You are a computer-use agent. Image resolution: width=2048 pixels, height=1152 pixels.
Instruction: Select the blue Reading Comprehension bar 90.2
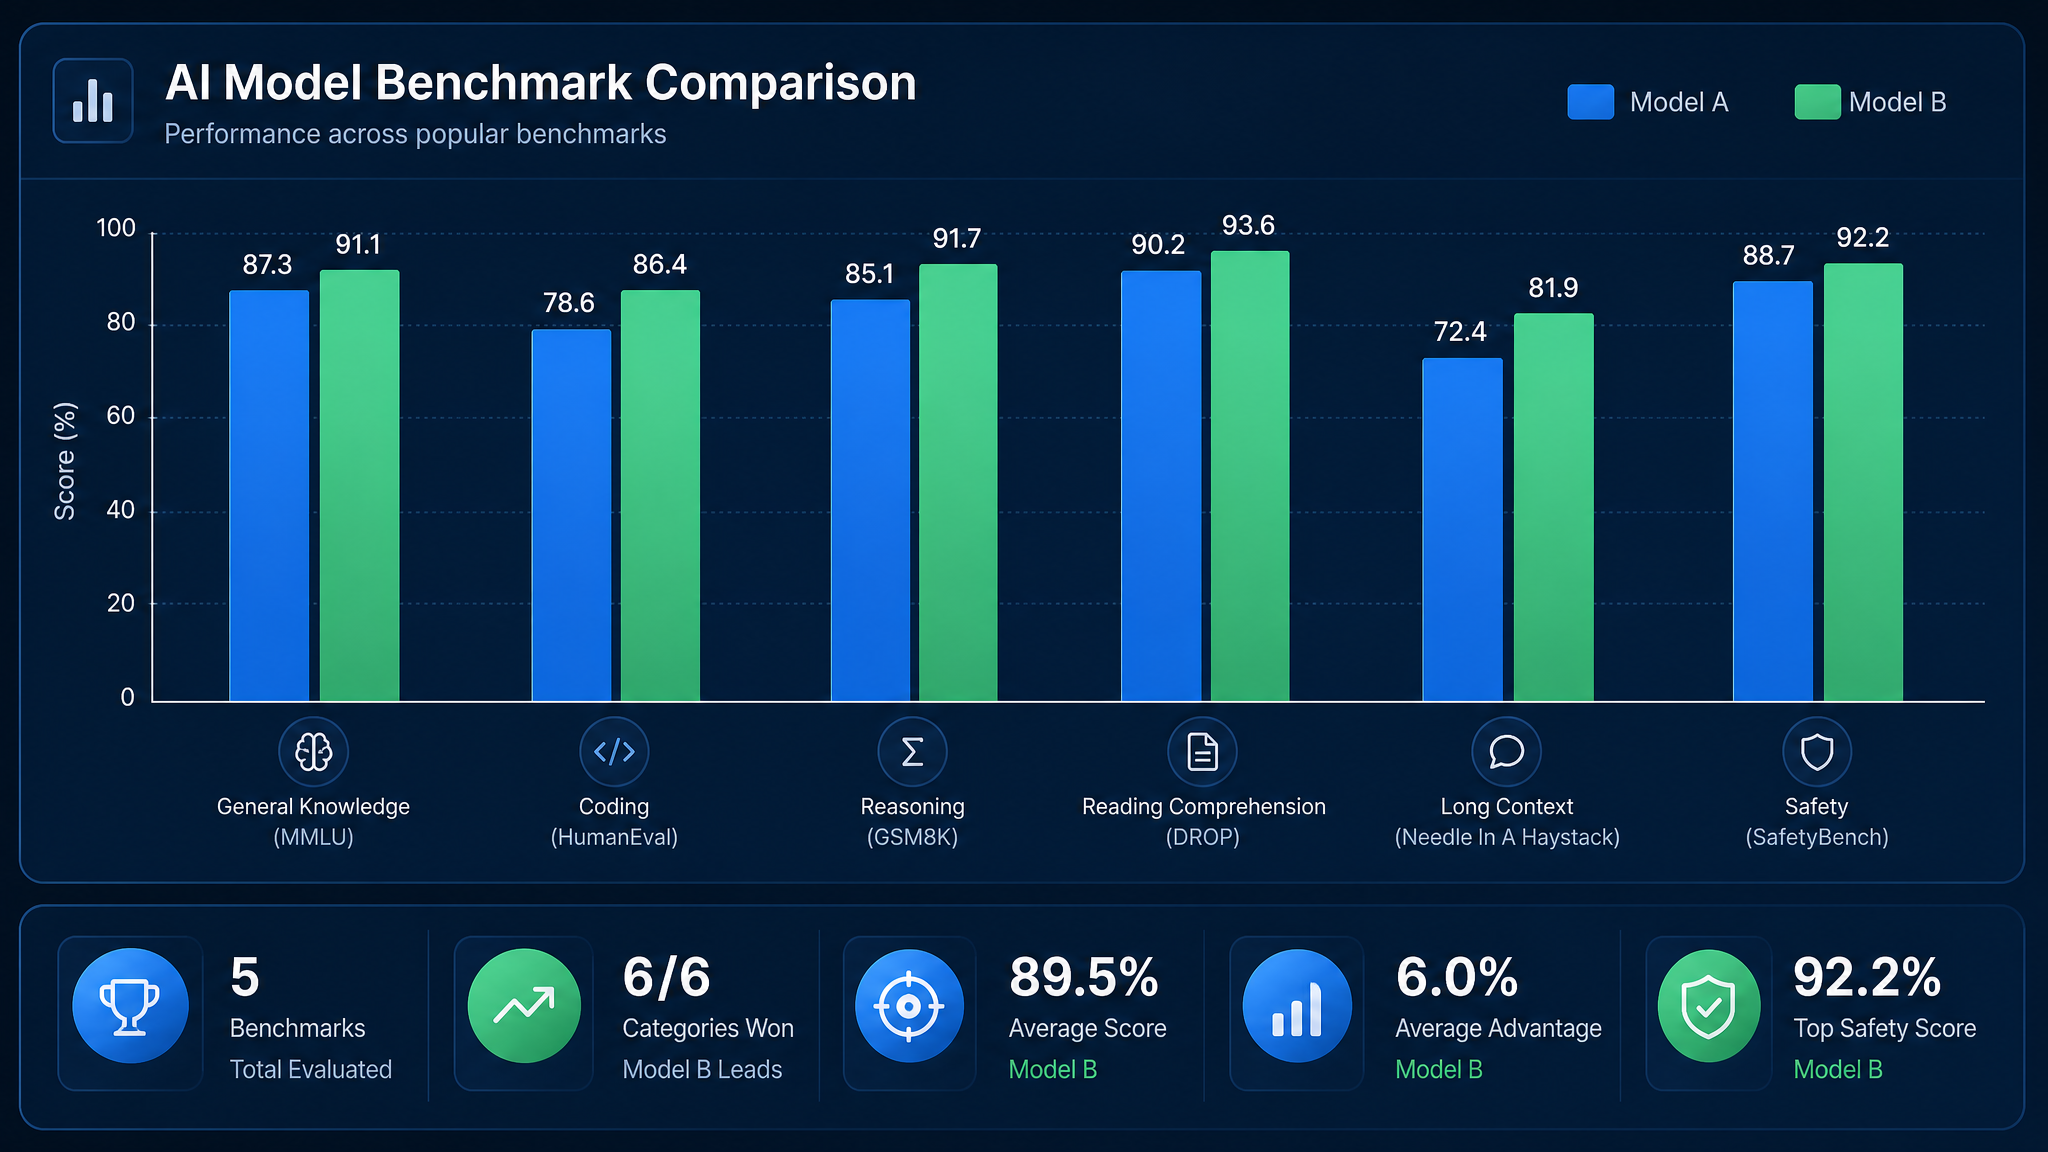[x=1161, y=486]
